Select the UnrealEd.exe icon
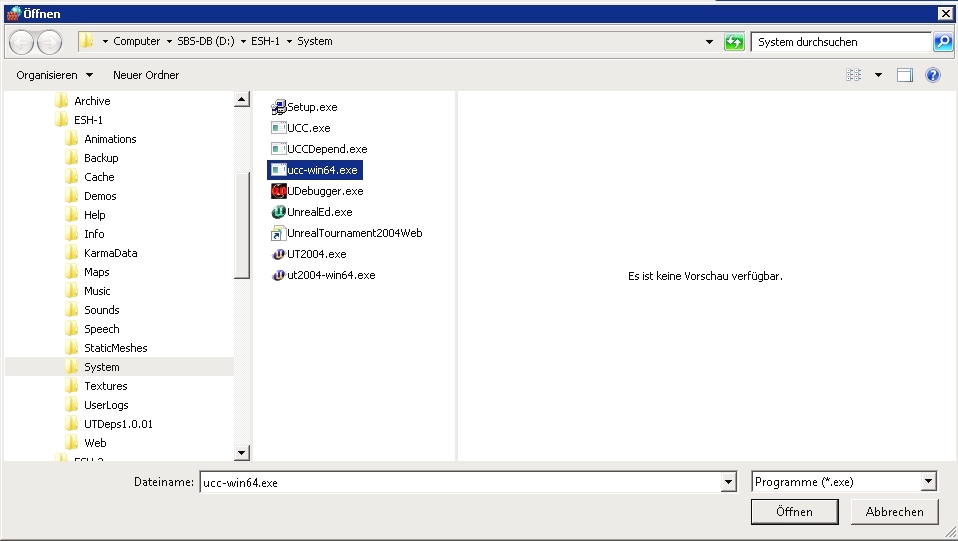The width and height of the screenshot is (958, 541). point(279,212)
